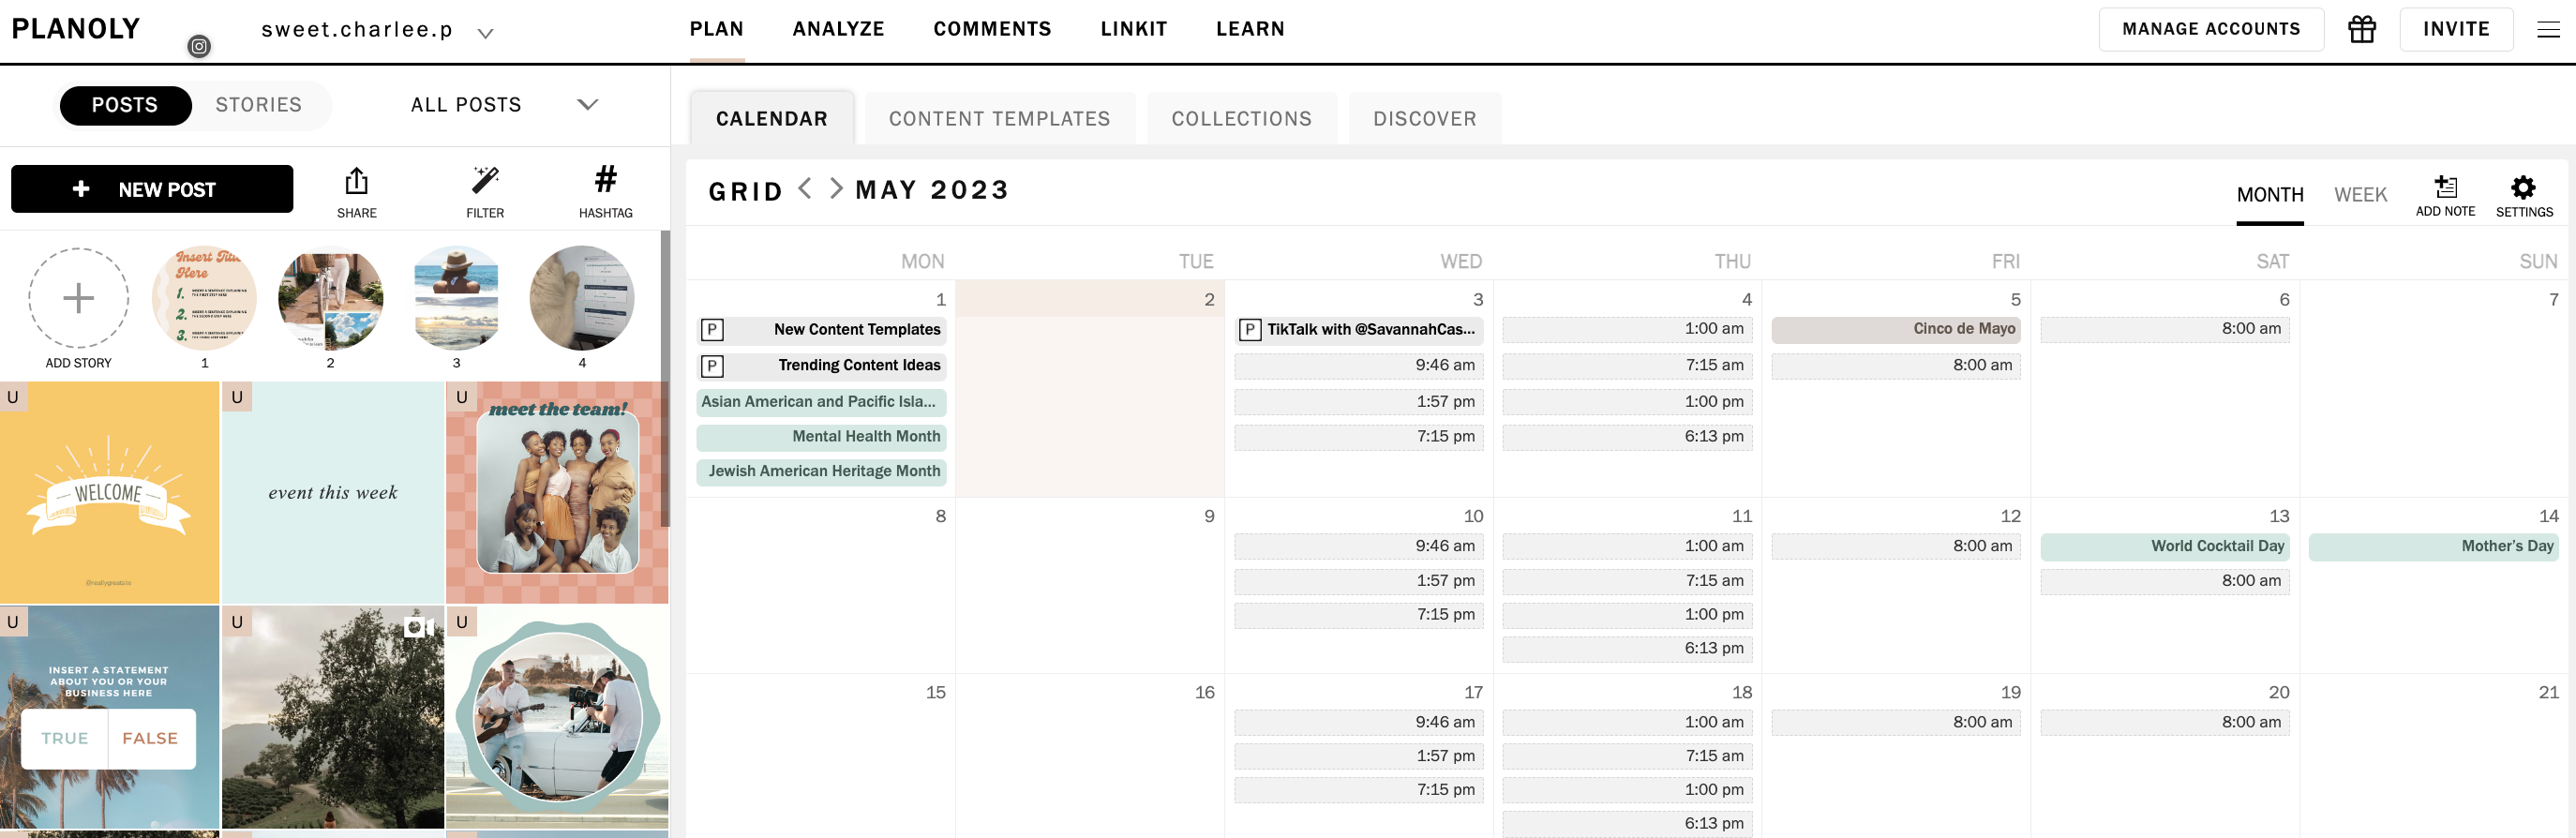Switch to Week view
This screenshot has width=2576, height=838.
pos(2360,195)
